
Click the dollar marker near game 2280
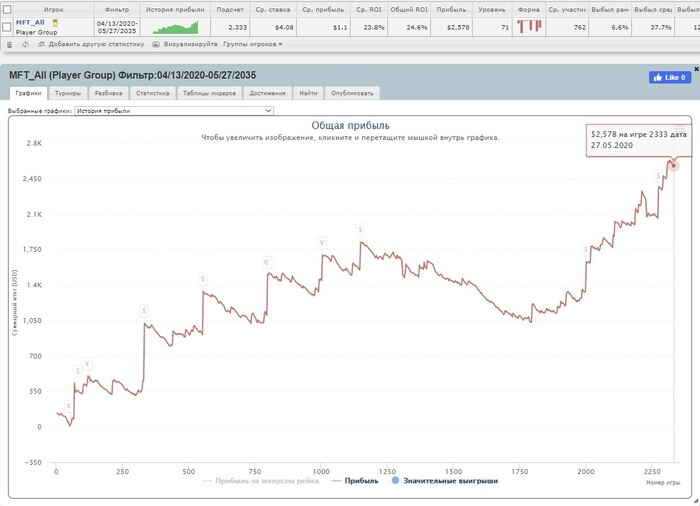point(658,176)
